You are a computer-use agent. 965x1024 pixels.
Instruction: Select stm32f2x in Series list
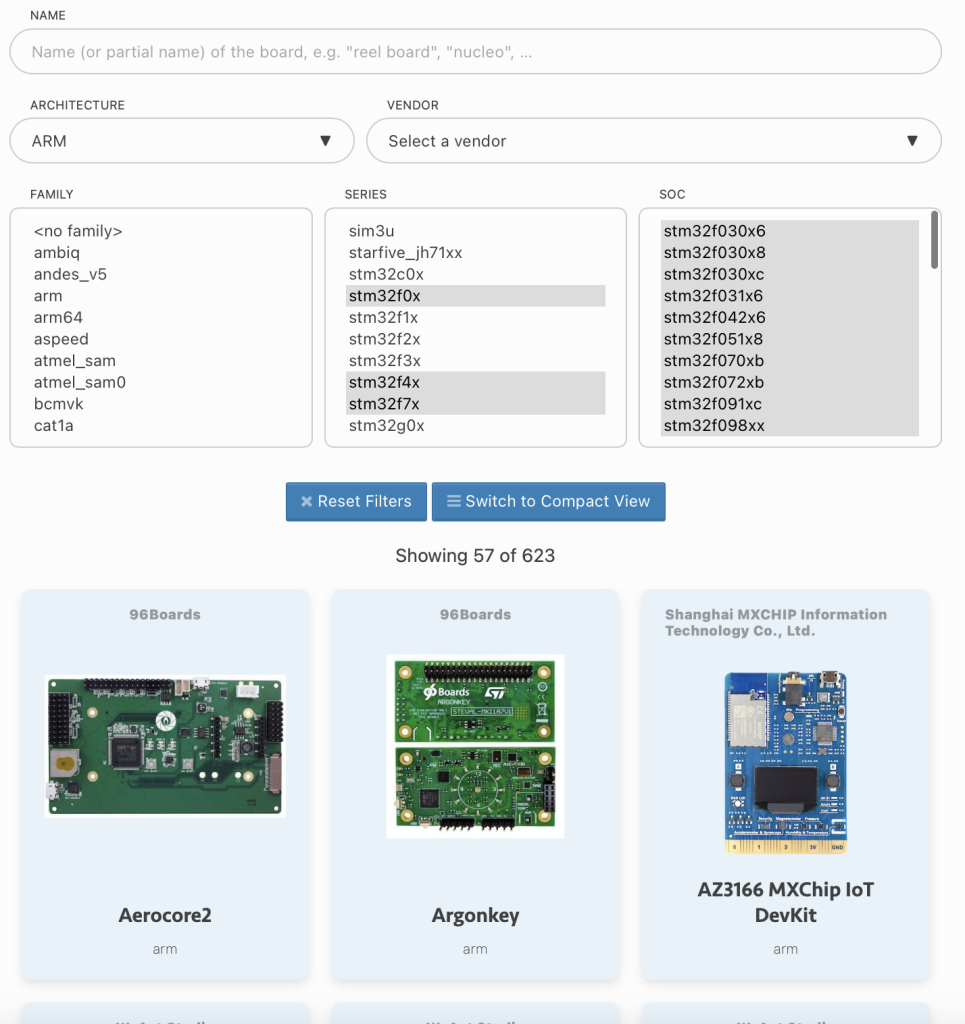[x=475, y=339]
